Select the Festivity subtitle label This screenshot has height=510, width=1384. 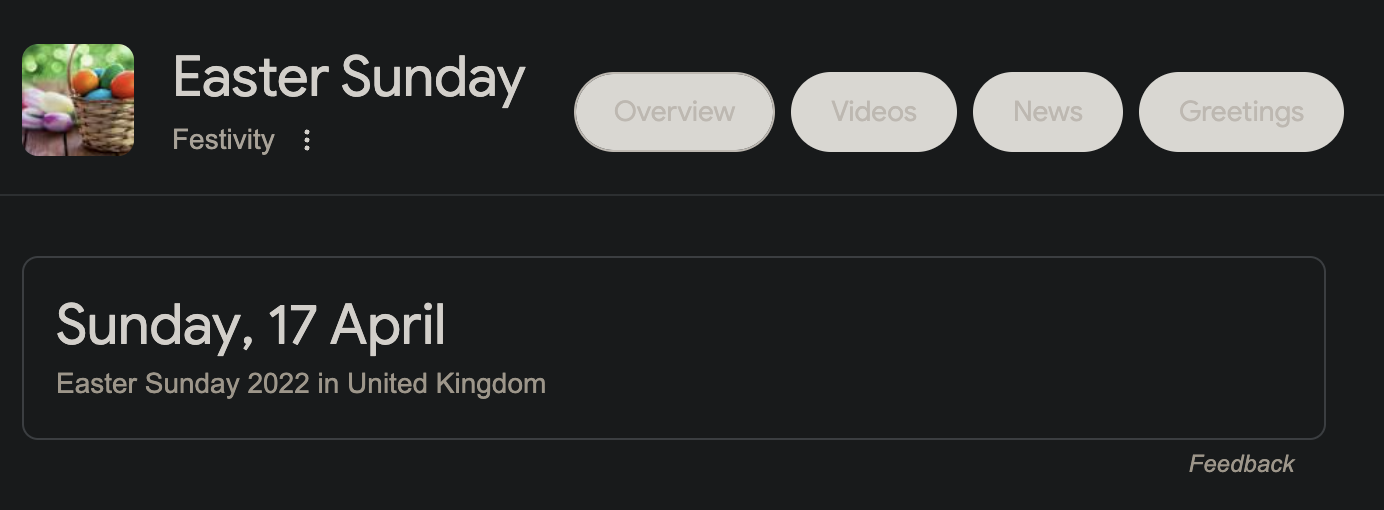[x=223, y=140]
